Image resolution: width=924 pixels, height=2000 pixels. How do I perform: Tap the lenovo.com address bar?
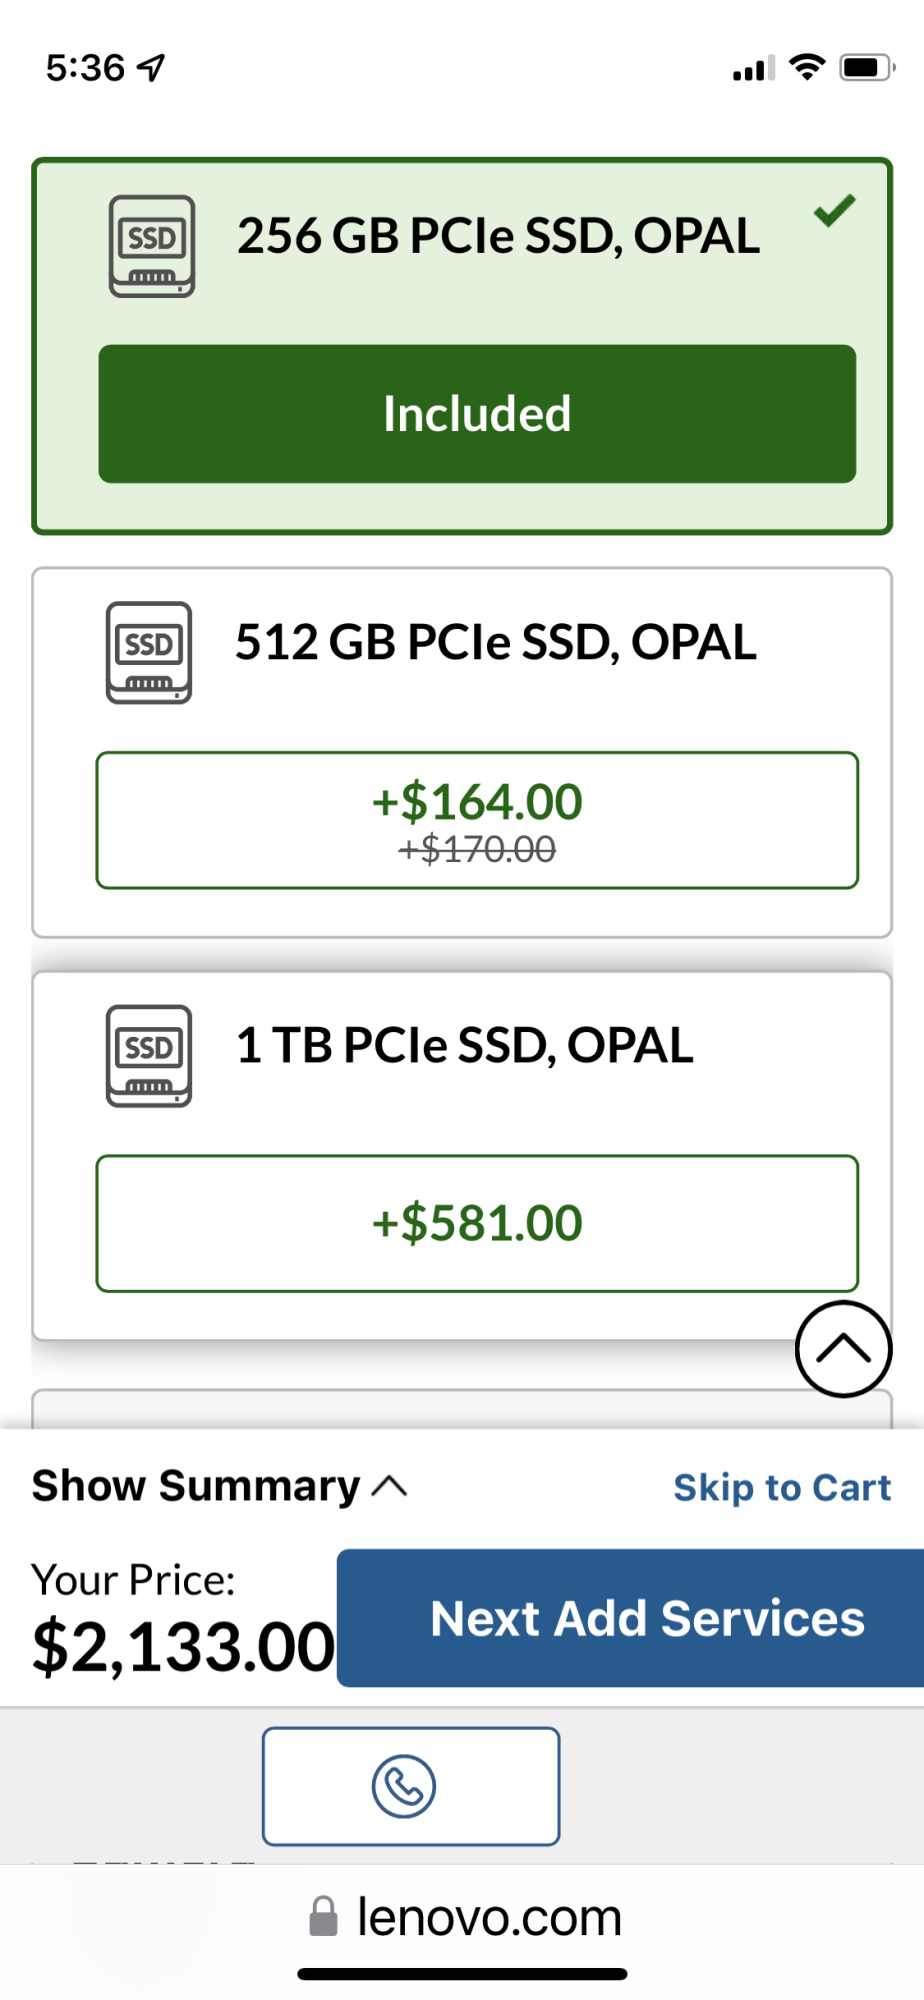[x=488, y=1917]
